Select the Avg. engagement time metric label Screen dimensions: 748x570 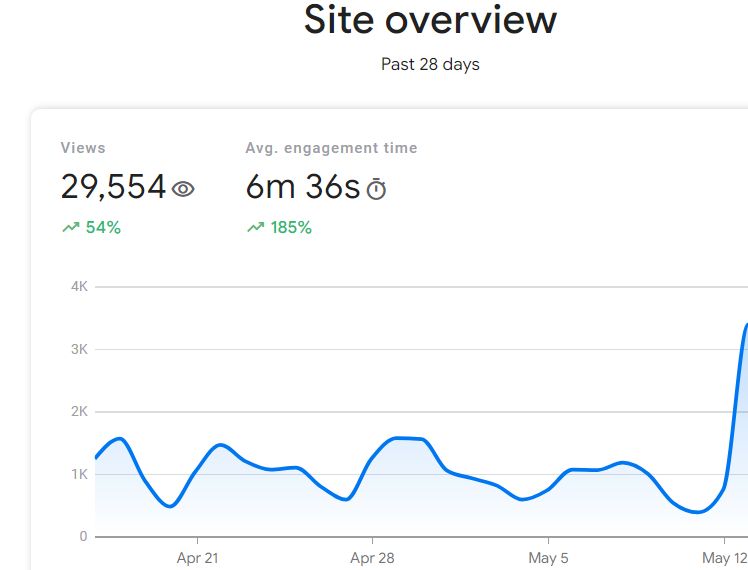pyautogui.click(x=331, y=148)
